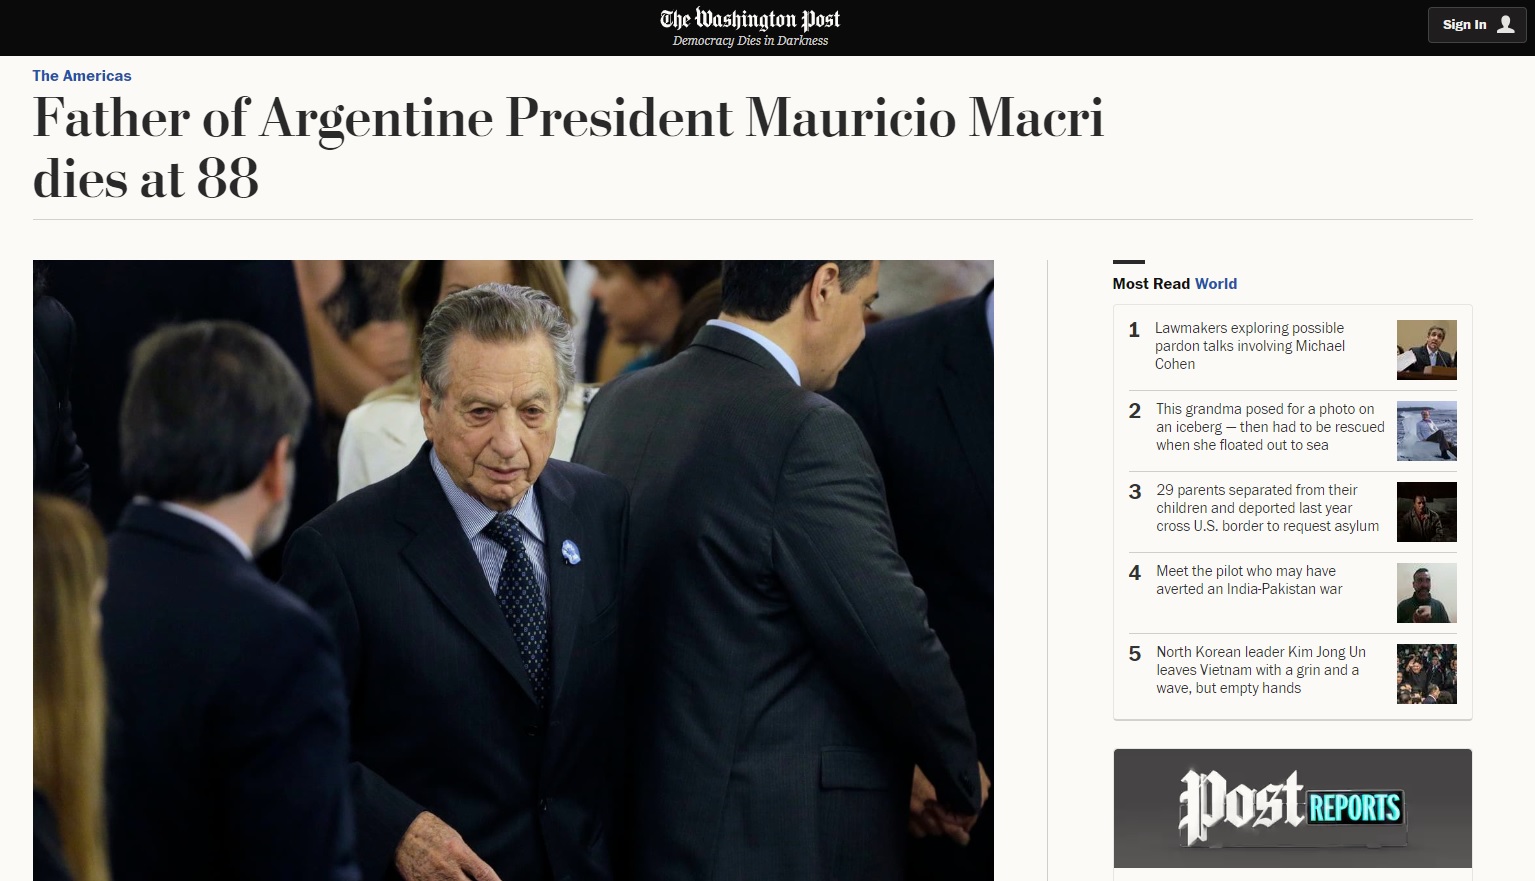Open the 29 parents deported story
This screenshot has width=1535, height=881.
[x=1267, y=508]
